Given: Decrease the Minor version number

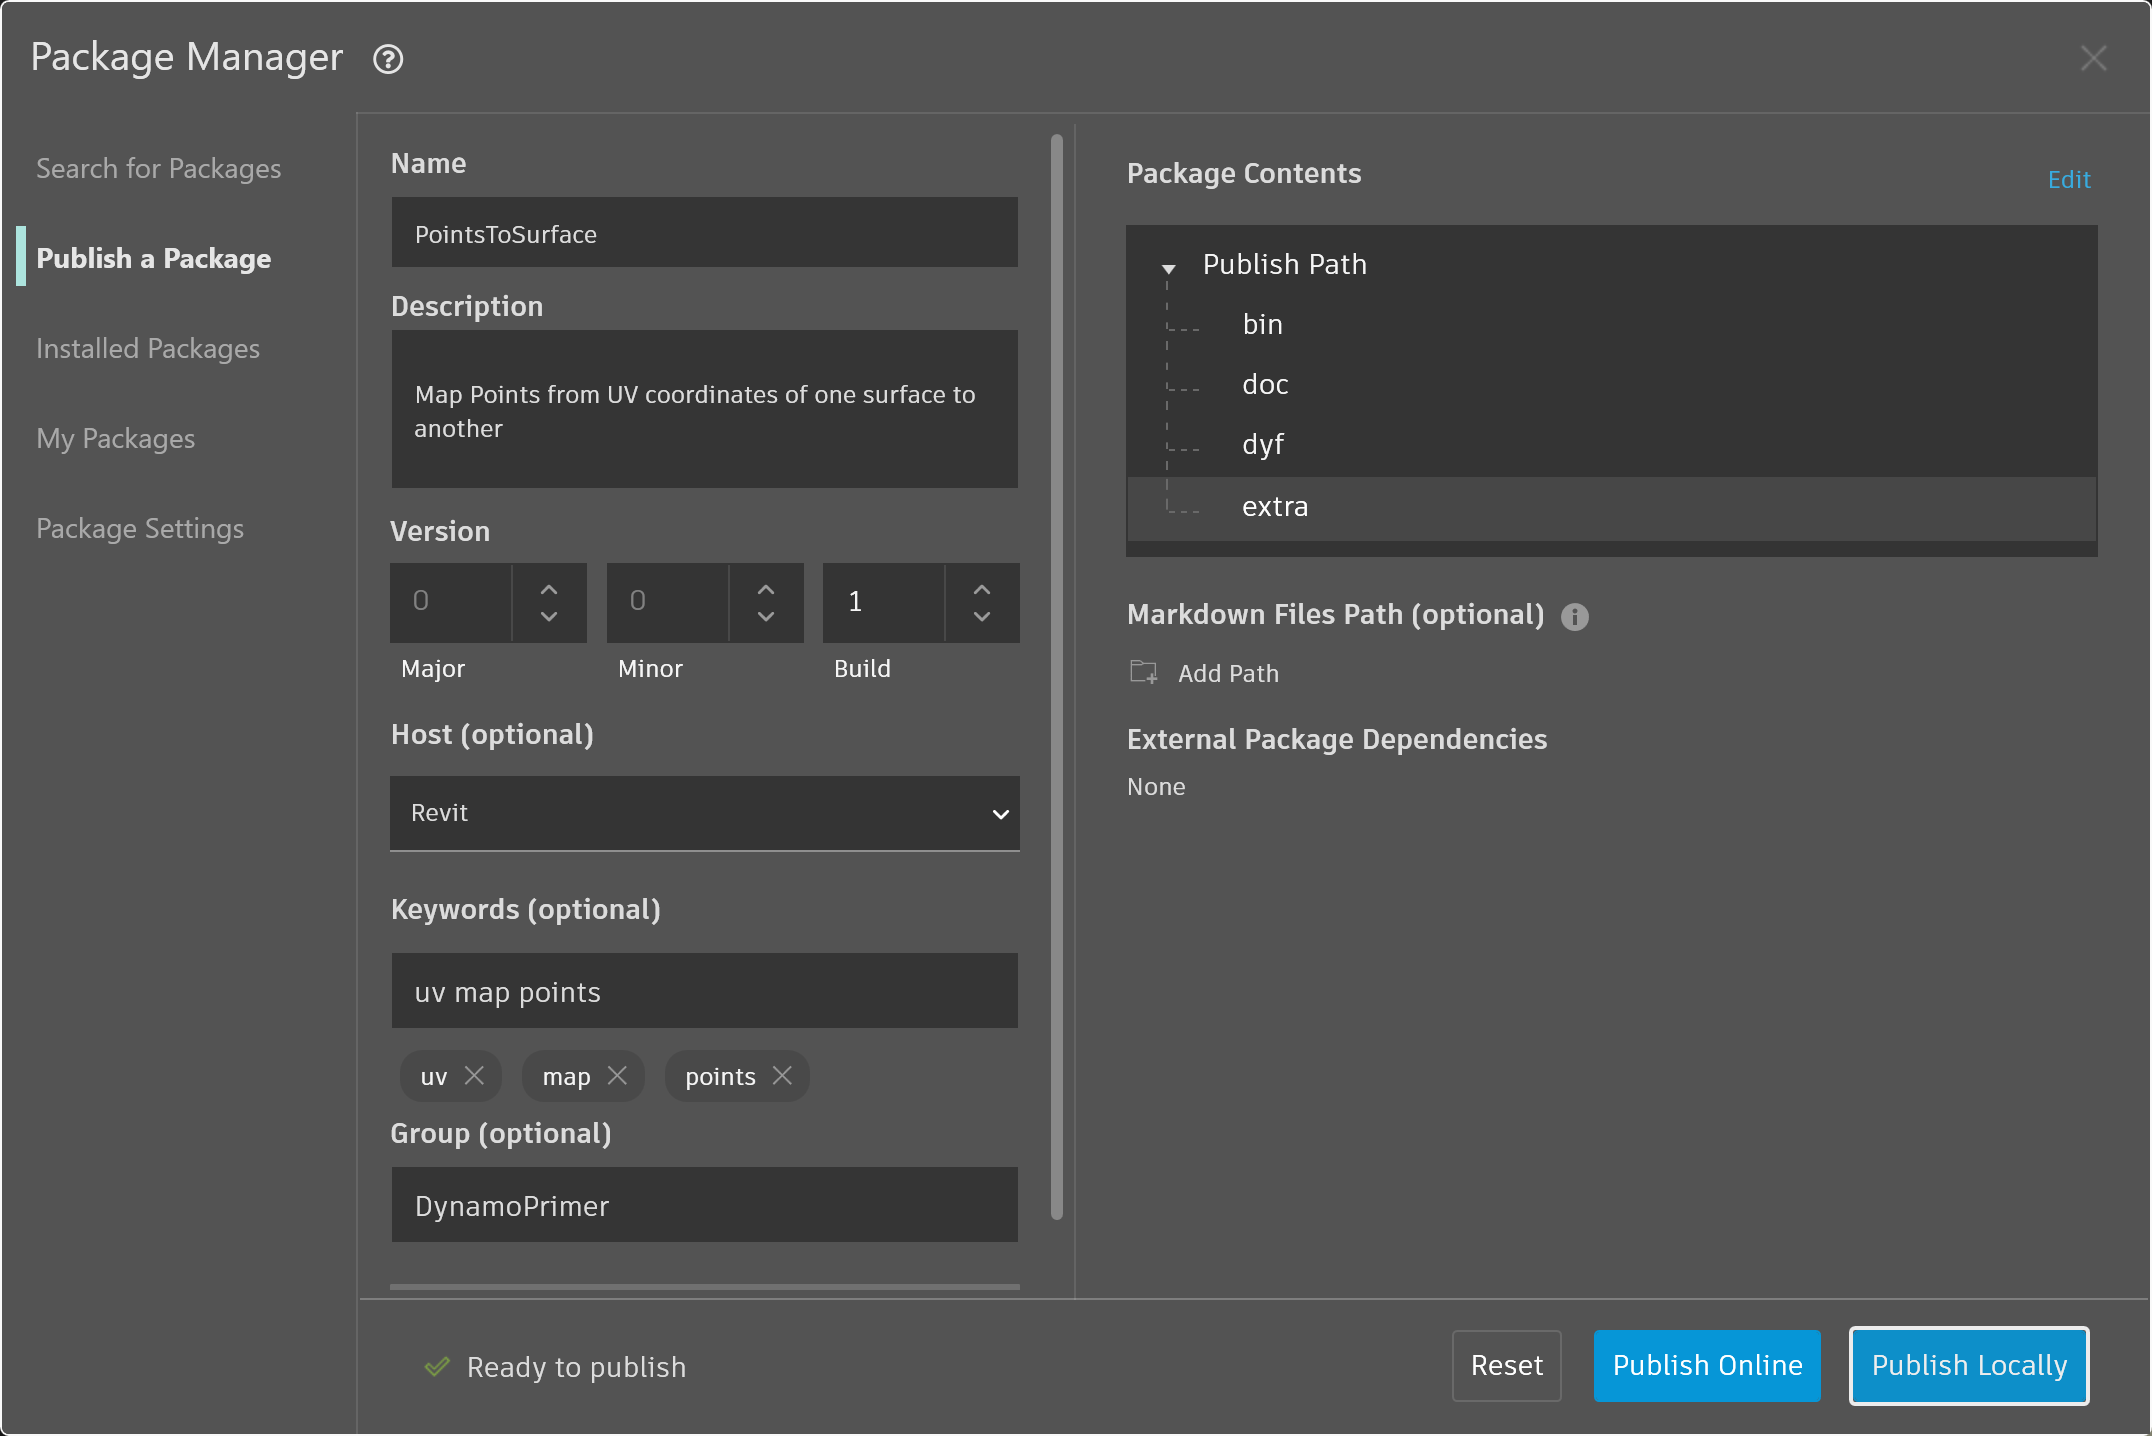Looking at the screenshot, I should coord(766,617).
